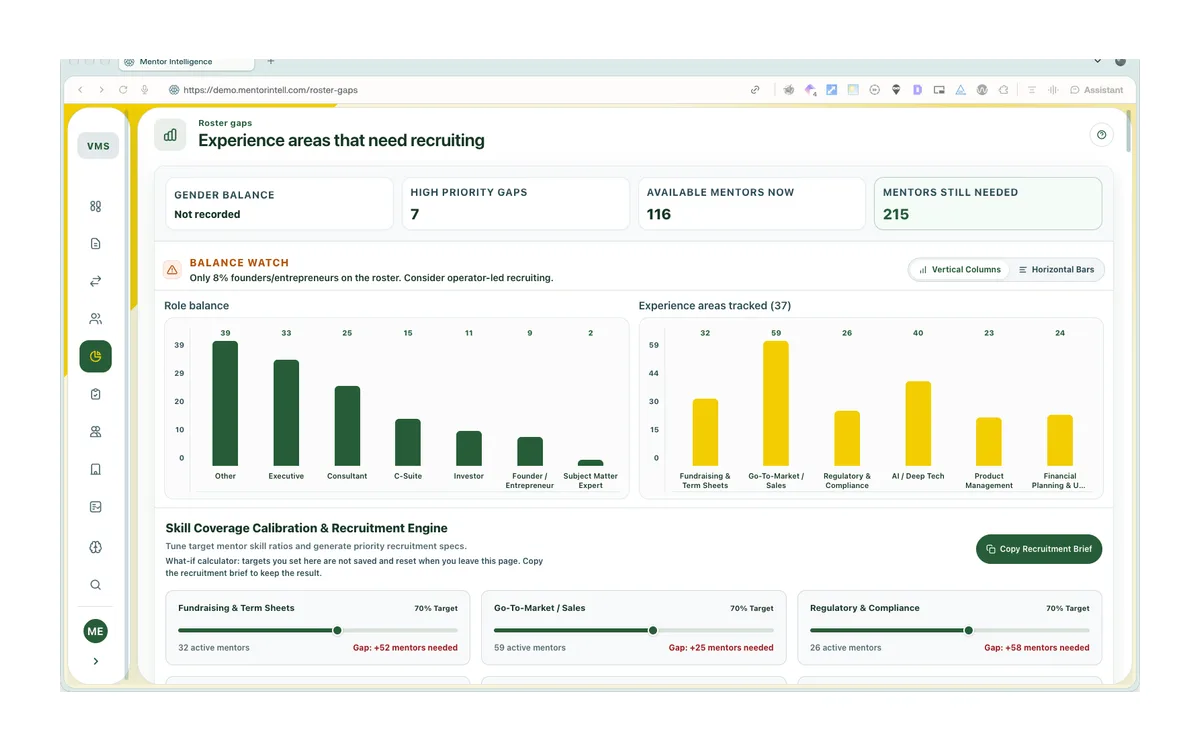The width and height of the screenshot is (1200, 750).
Task: Click the bar chart icon beside page title
Action: point(170,135)
